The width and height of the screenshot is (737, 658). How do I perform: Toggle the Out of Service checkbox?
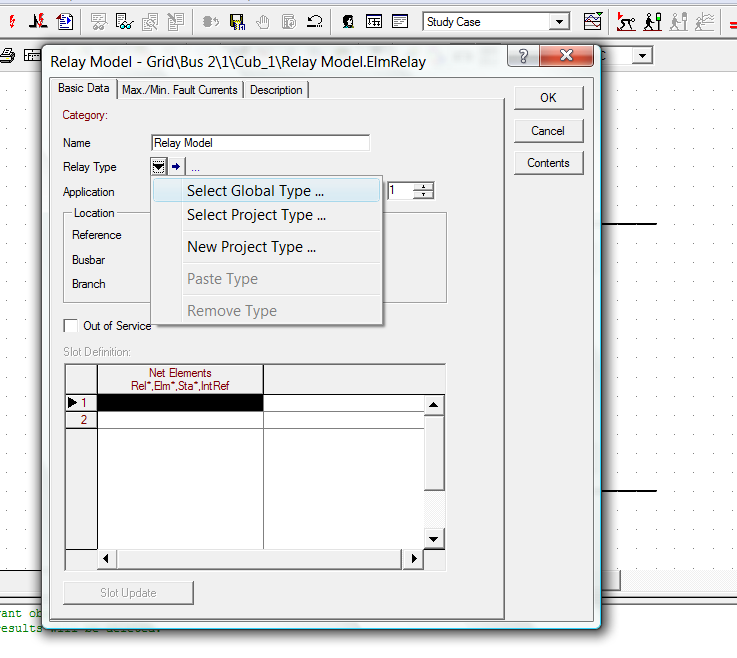coord(70,326)
